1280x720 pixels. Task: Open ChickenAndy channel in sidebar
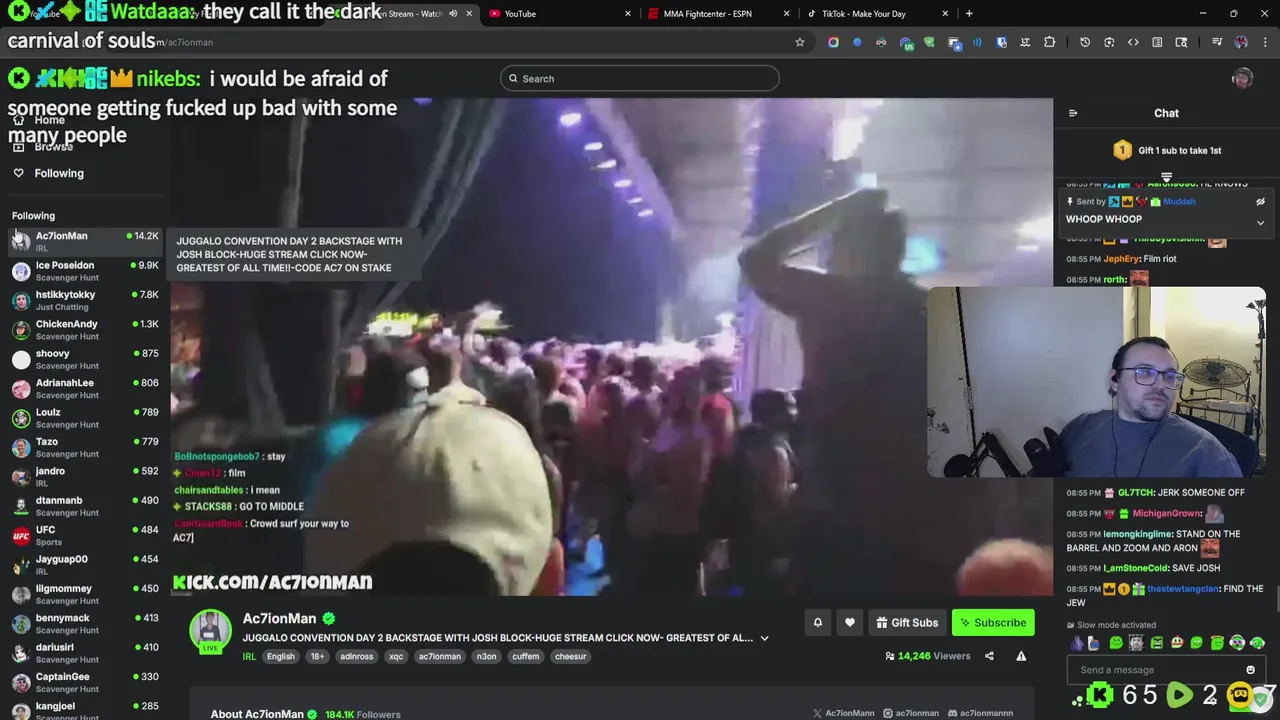[84, 330]
